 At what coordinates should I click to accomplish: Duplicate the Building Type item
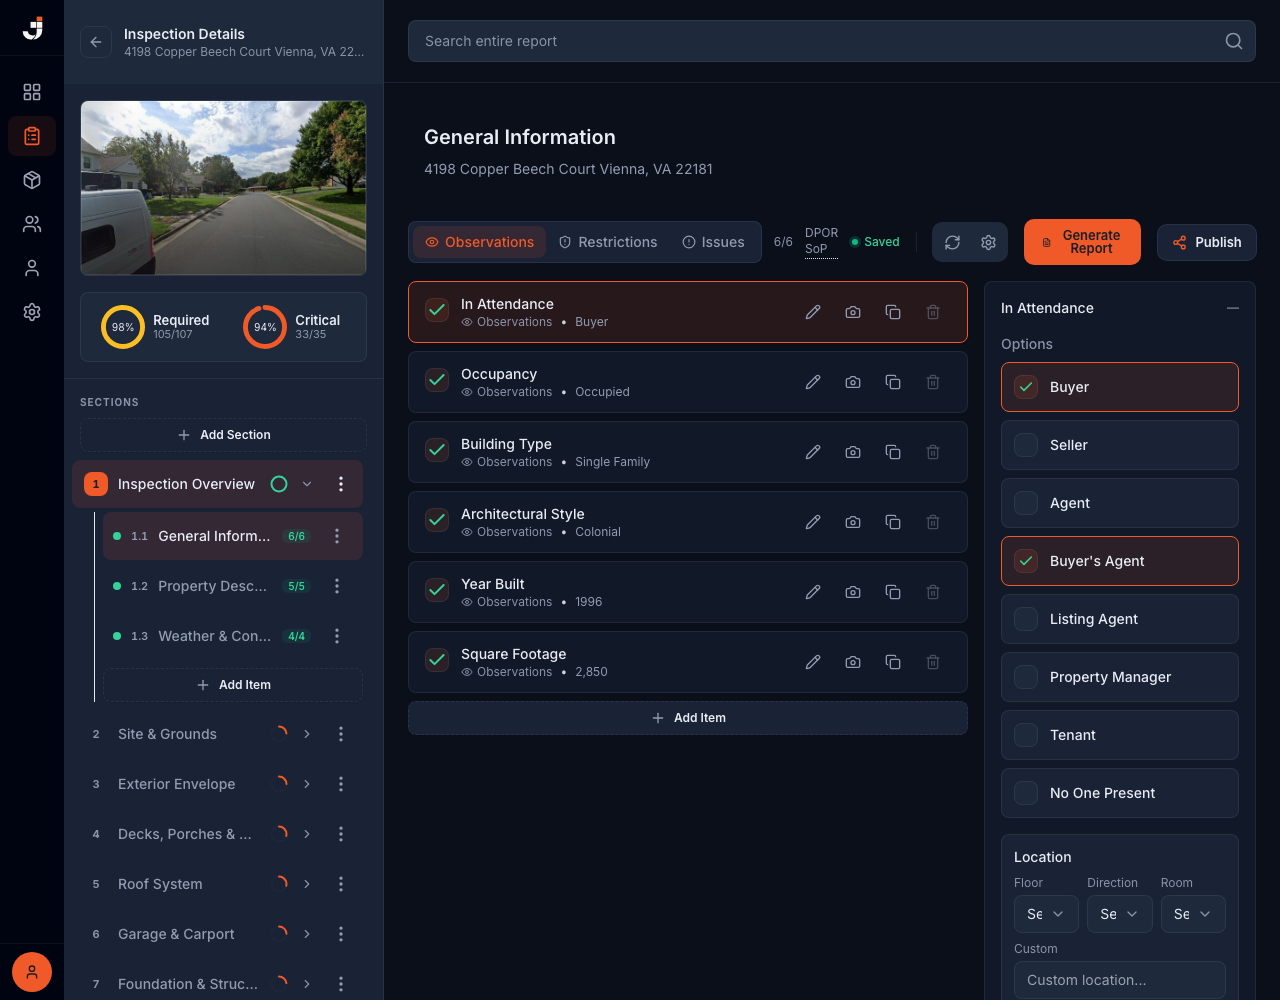coord(893,452)
